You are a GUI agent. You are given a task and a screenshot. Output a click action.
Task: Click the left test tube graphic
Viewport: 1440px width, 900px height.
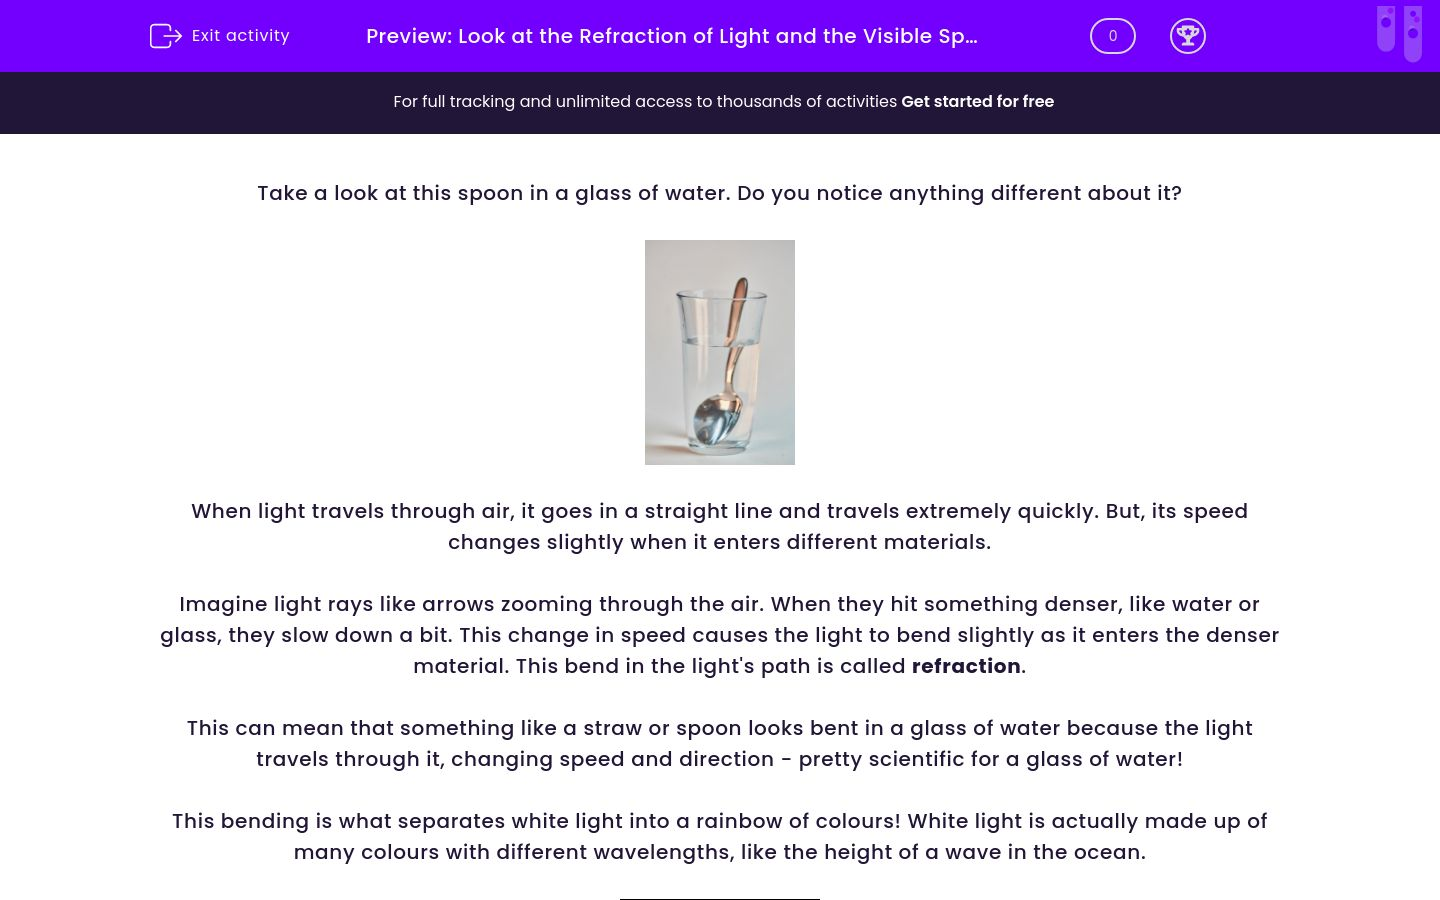click(x=1386, y=32)
